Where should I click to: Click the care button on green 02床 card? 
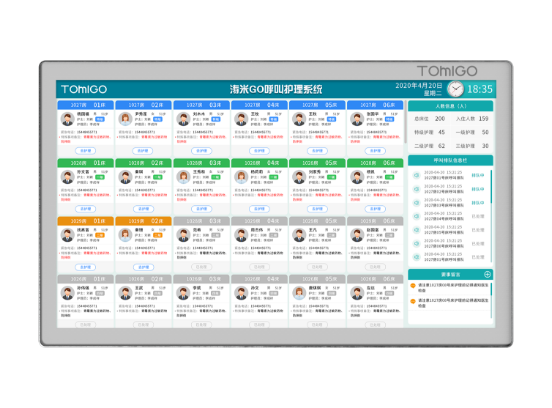click(143, 209)
